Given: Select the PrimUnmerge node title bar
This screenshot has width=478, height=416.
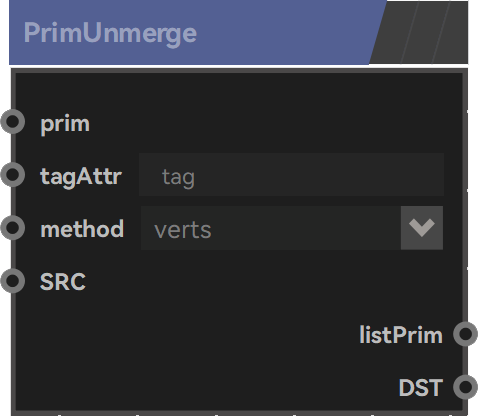Looking at the screenshot, I should point(197,32).
